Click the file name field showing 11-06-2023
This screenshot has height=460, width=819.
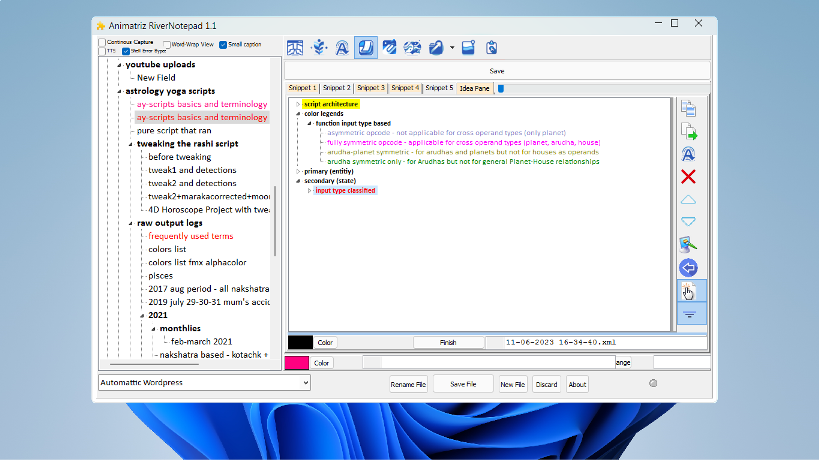(x=598, y=343)
